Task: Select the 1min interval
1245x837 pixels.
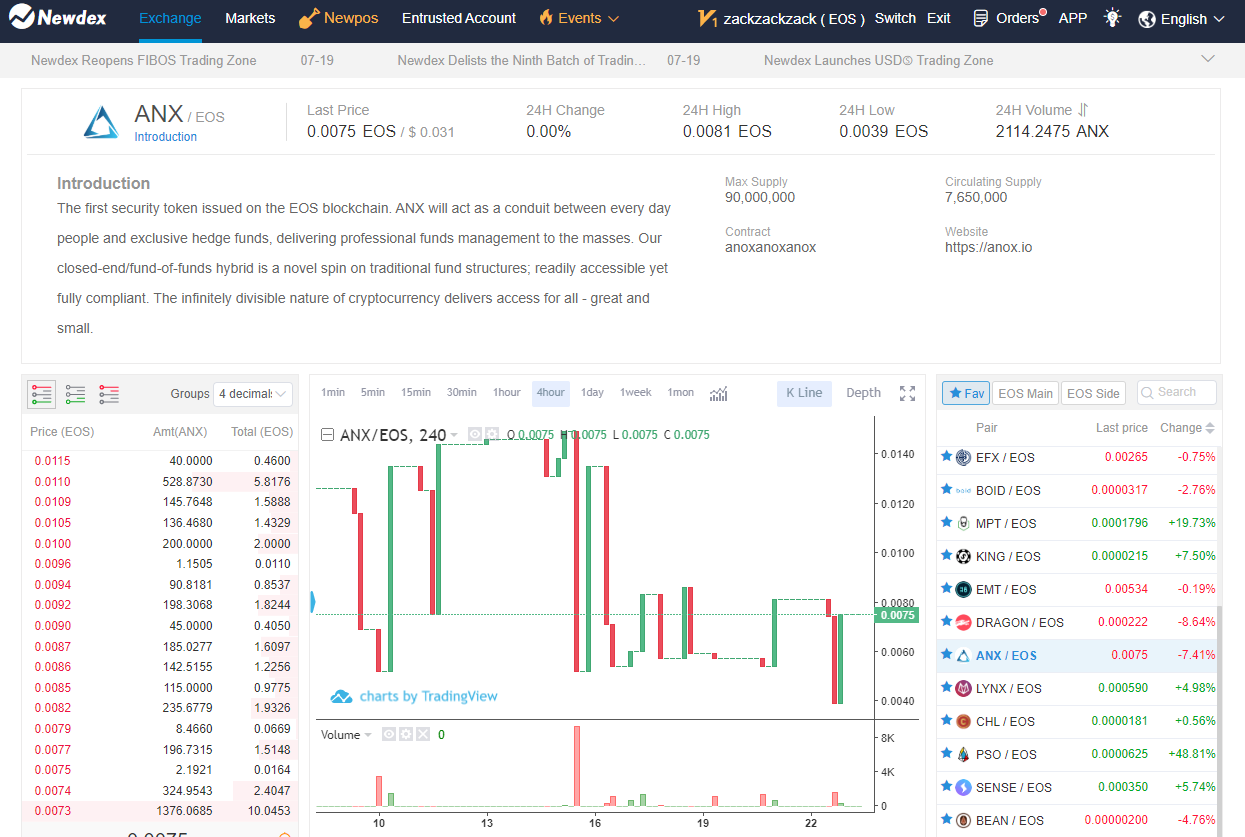Action: point(333,393)
